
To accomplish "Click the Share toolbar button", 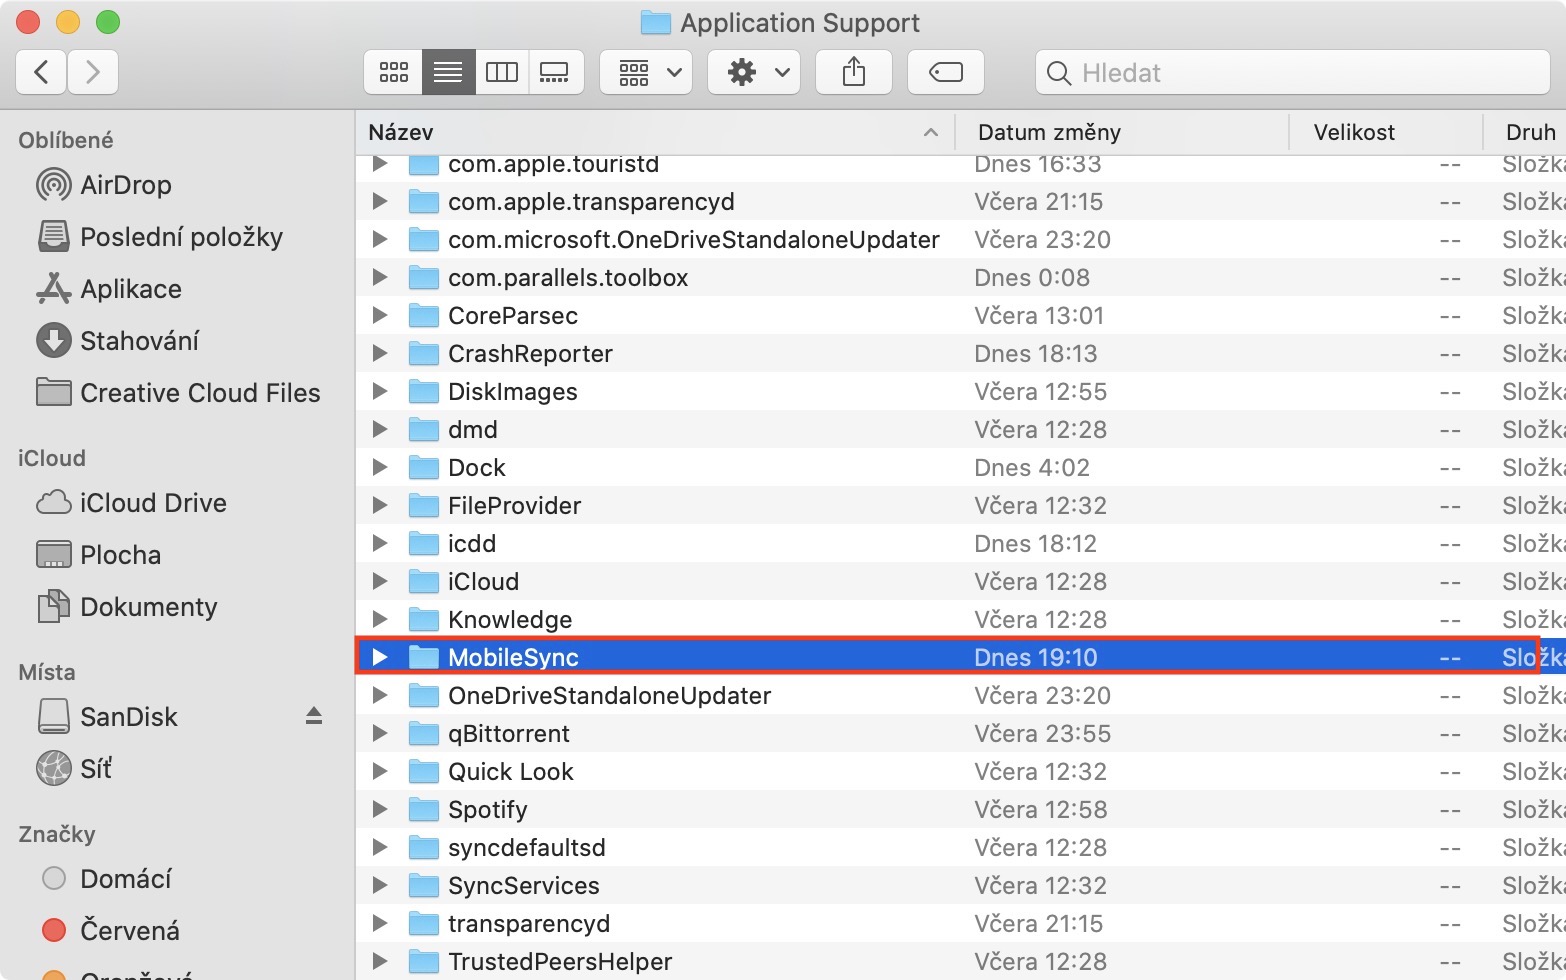I will 854,72.
